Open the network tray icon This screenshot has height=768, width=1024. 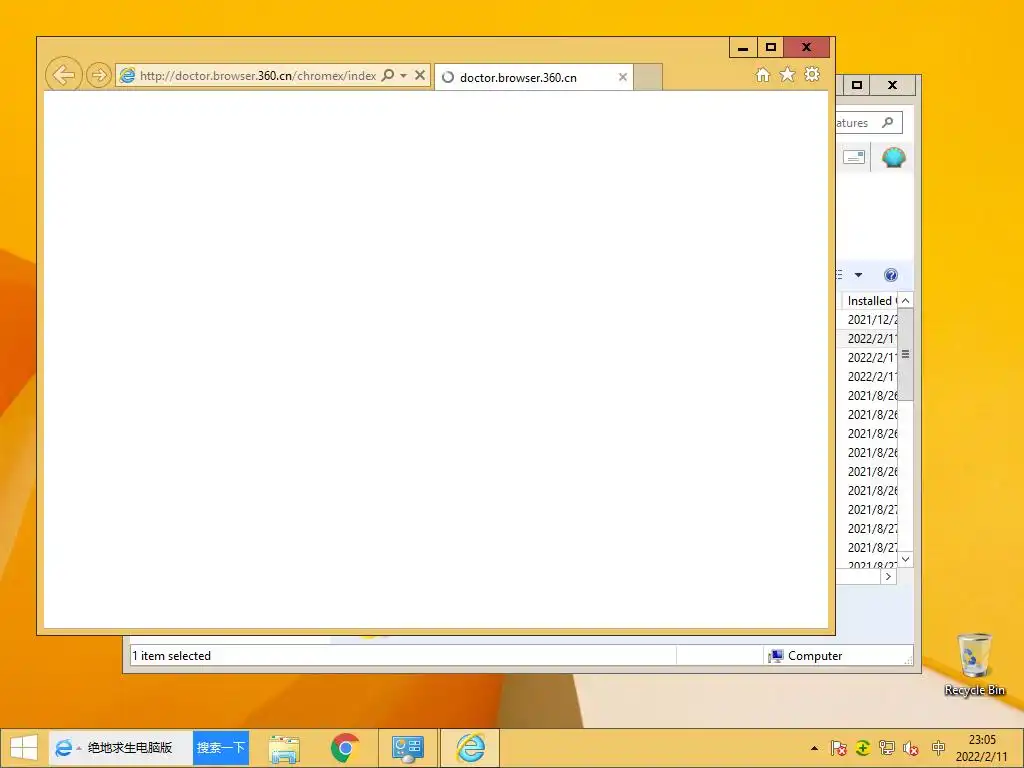pyautogui.click(x=887, y=748)
